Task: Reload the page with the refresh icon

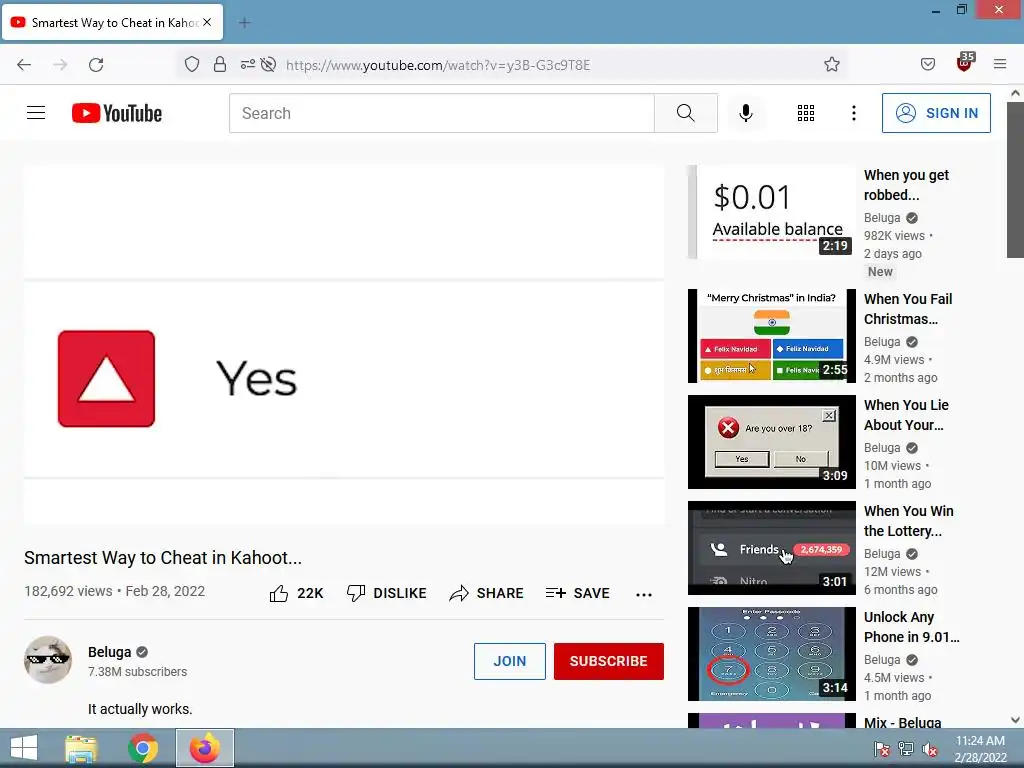Action: tap(96, 65)
